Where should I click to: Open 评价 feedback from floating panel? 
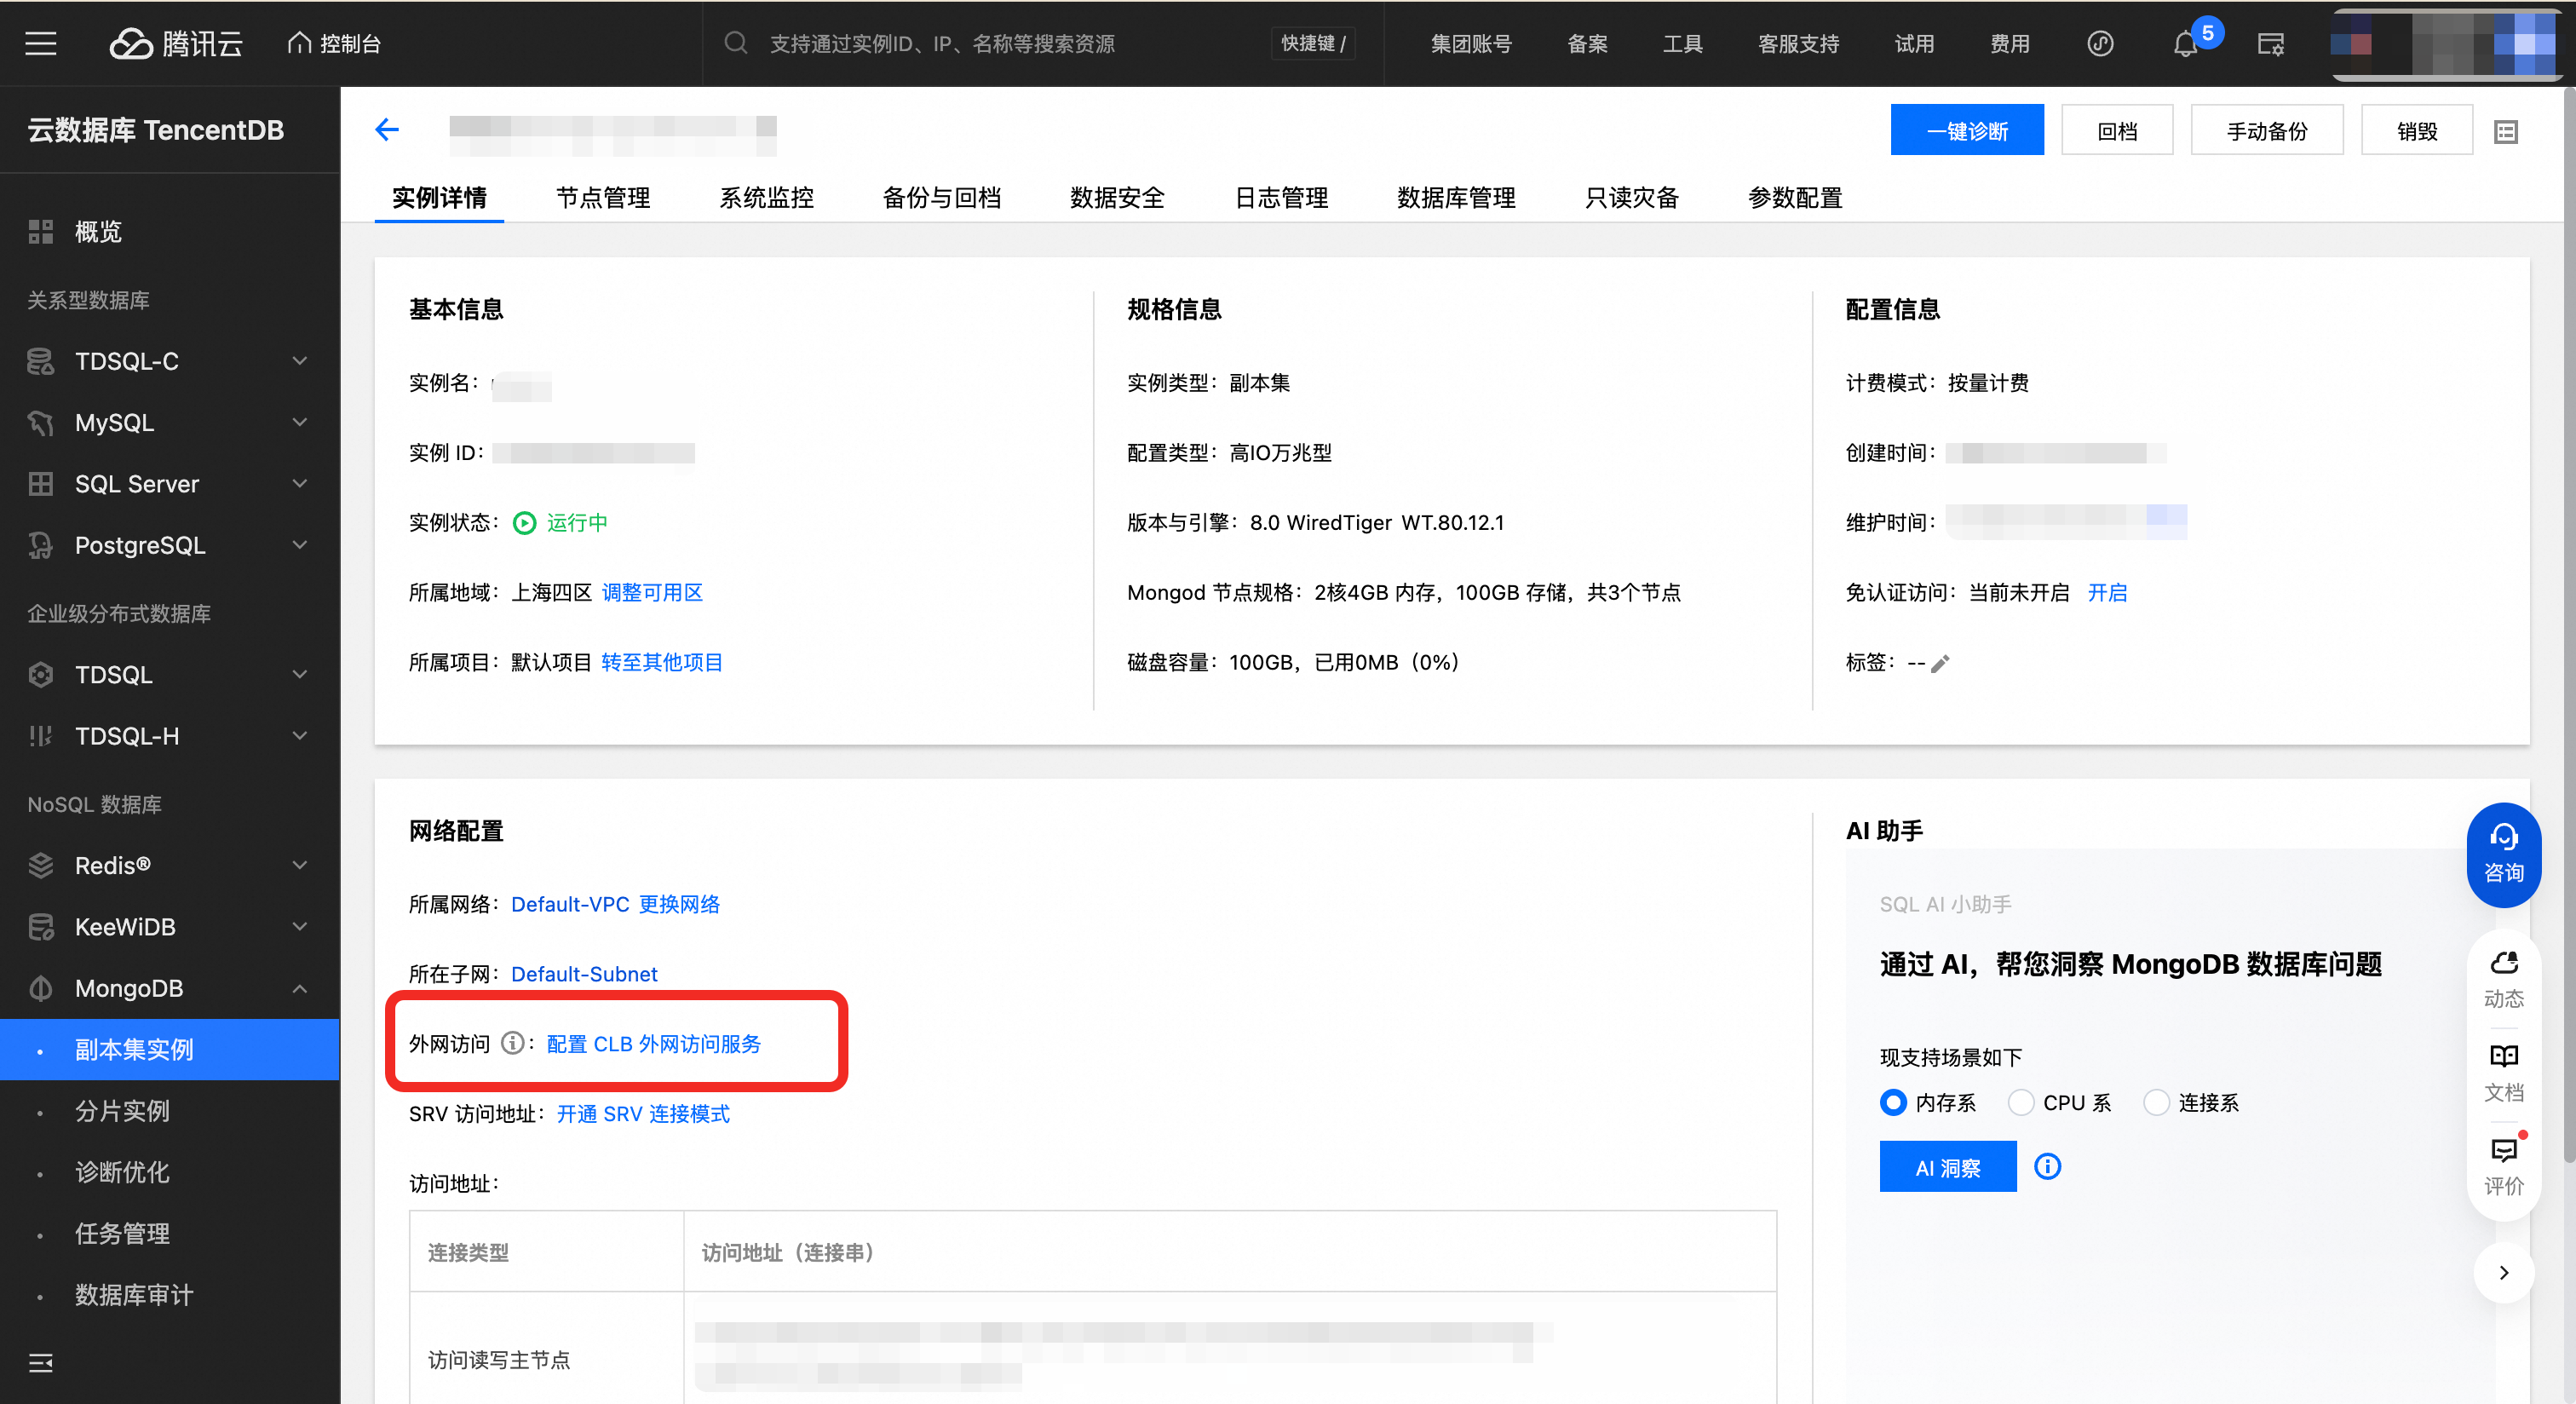click(x=2504, y=1167)
